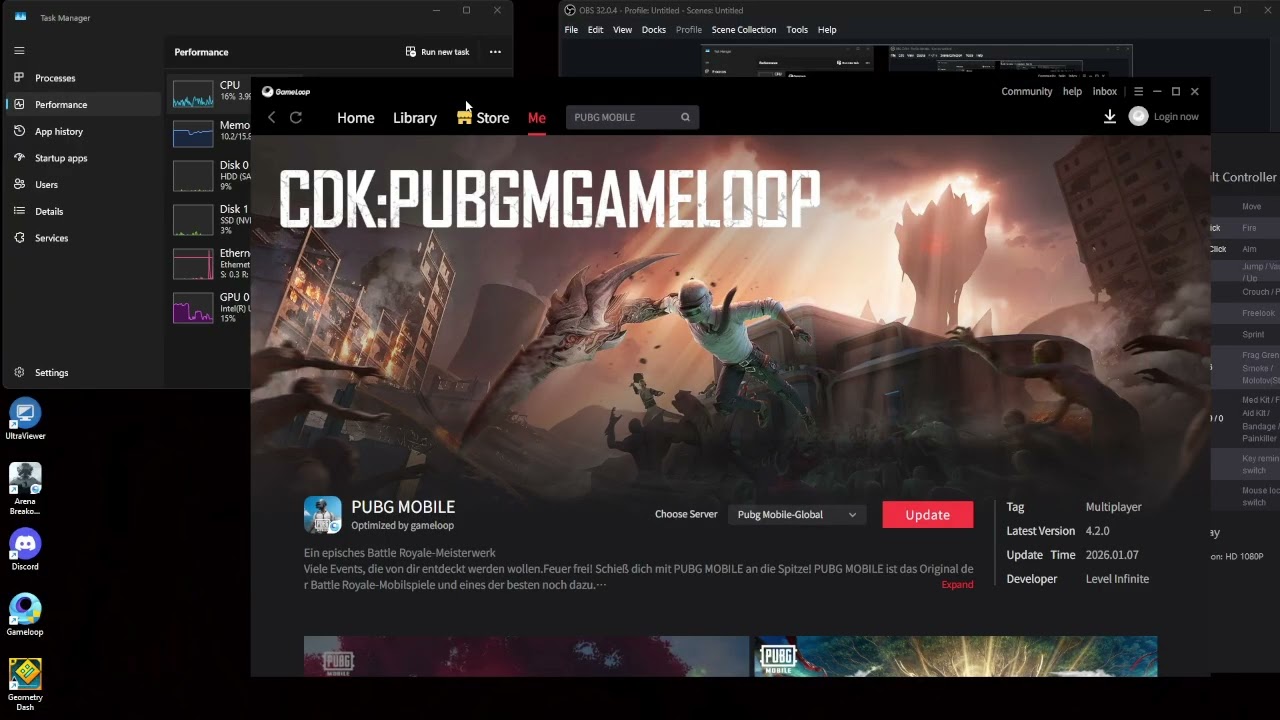Open Gameloop Library tab
Screen dimensions: 1280x720
coord(415,118)
